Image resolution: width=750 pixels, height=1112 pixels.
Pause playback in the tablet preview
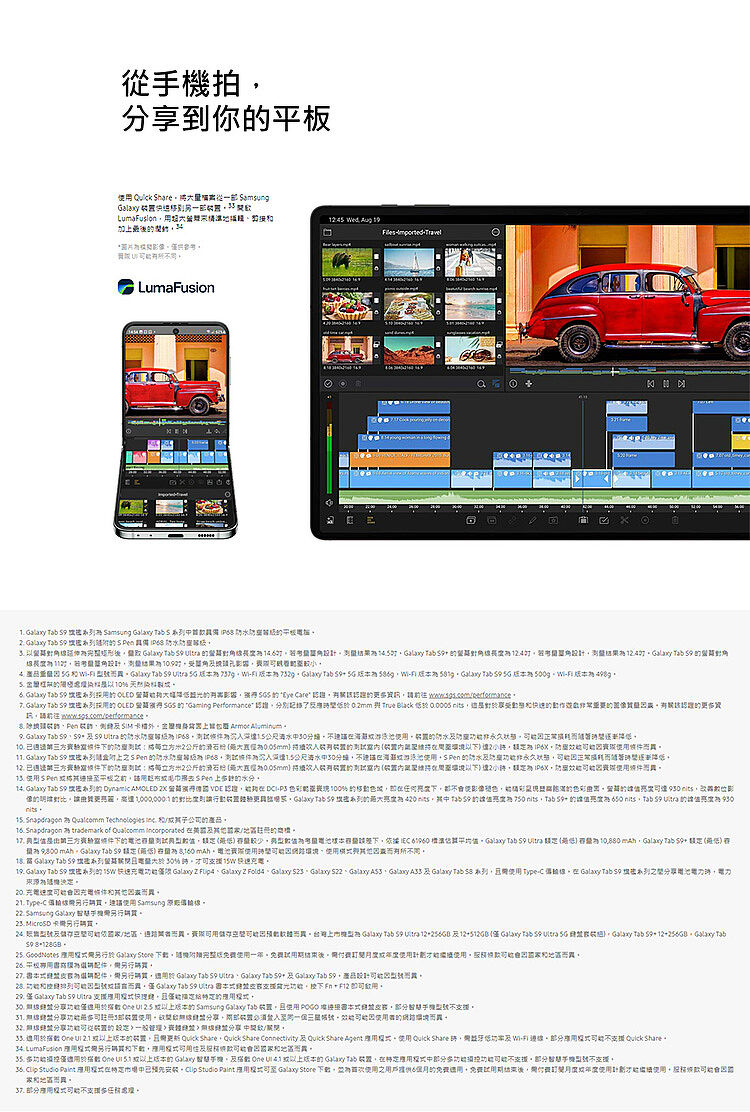point(666,384)
